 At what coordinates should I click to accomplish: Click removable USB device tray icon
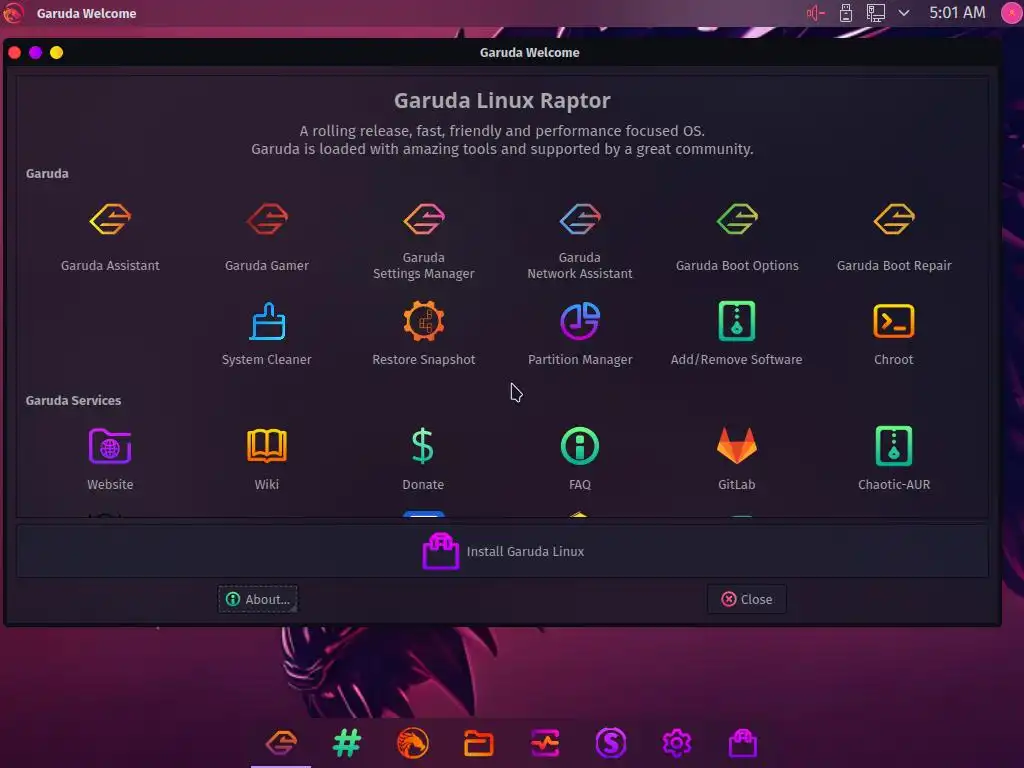tap(846, 13)
